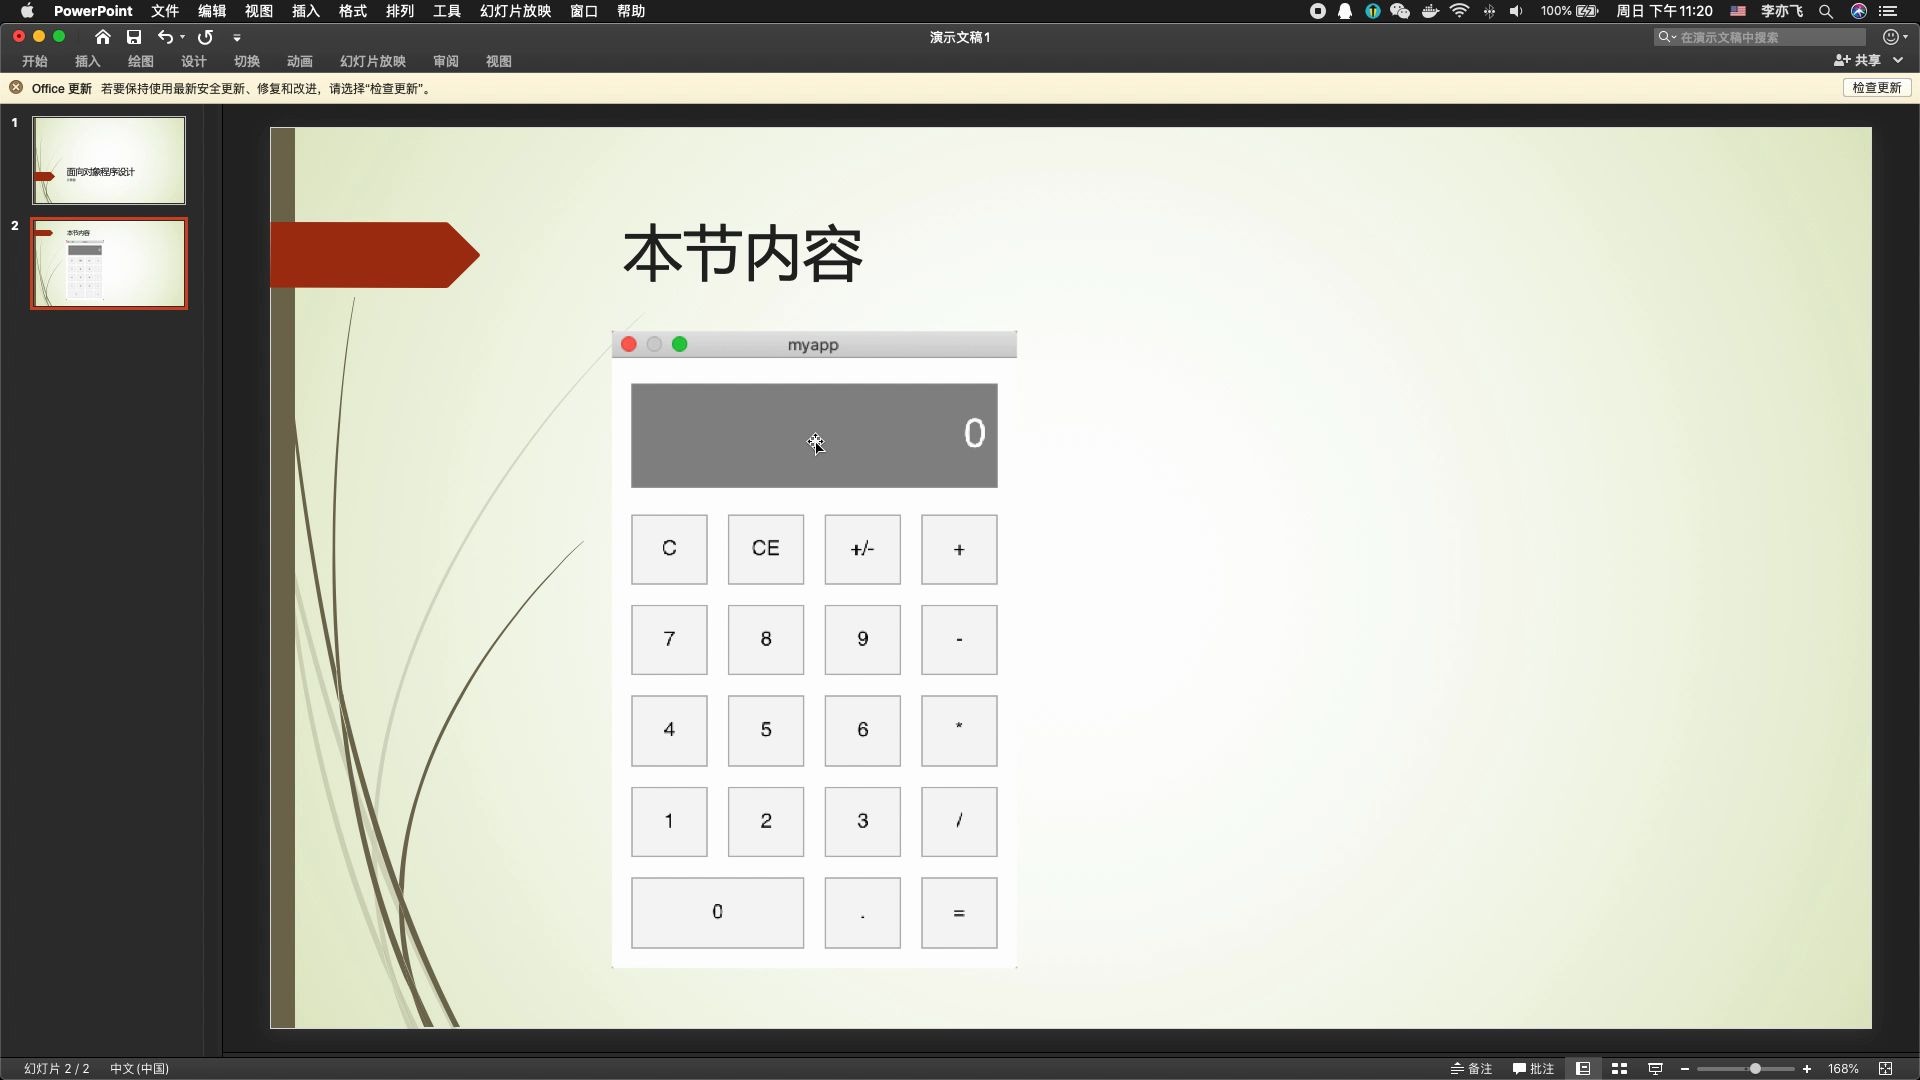Select the 幻灯片放映 ribbon tab

[x=371, y=62]
